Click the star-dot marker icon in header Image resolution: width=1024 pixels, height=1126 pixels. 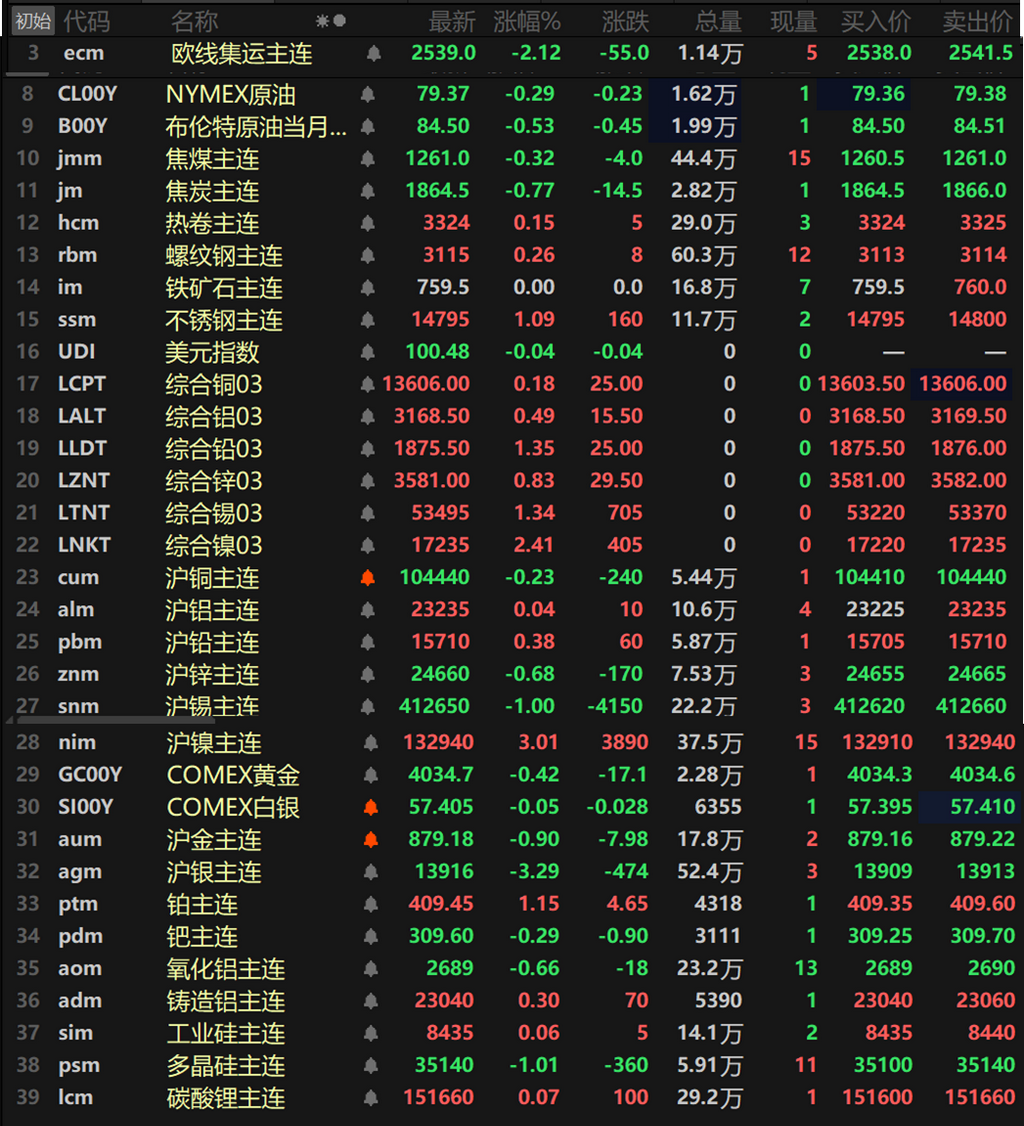331,21
